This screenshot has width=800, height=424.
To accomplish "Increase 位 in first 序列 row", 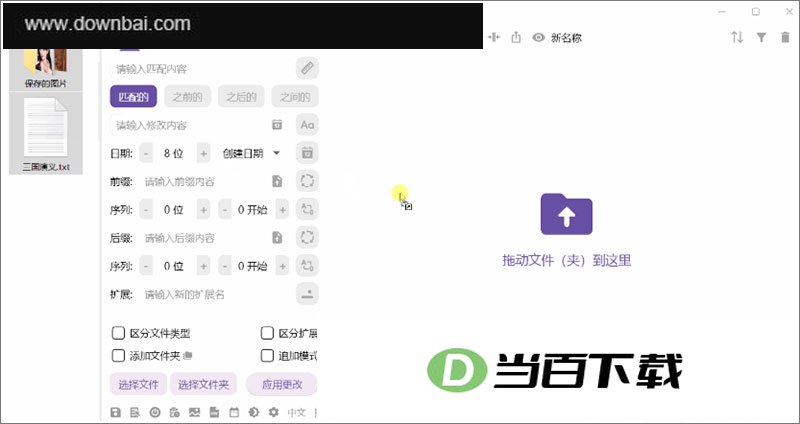I will tap(204, 210).
